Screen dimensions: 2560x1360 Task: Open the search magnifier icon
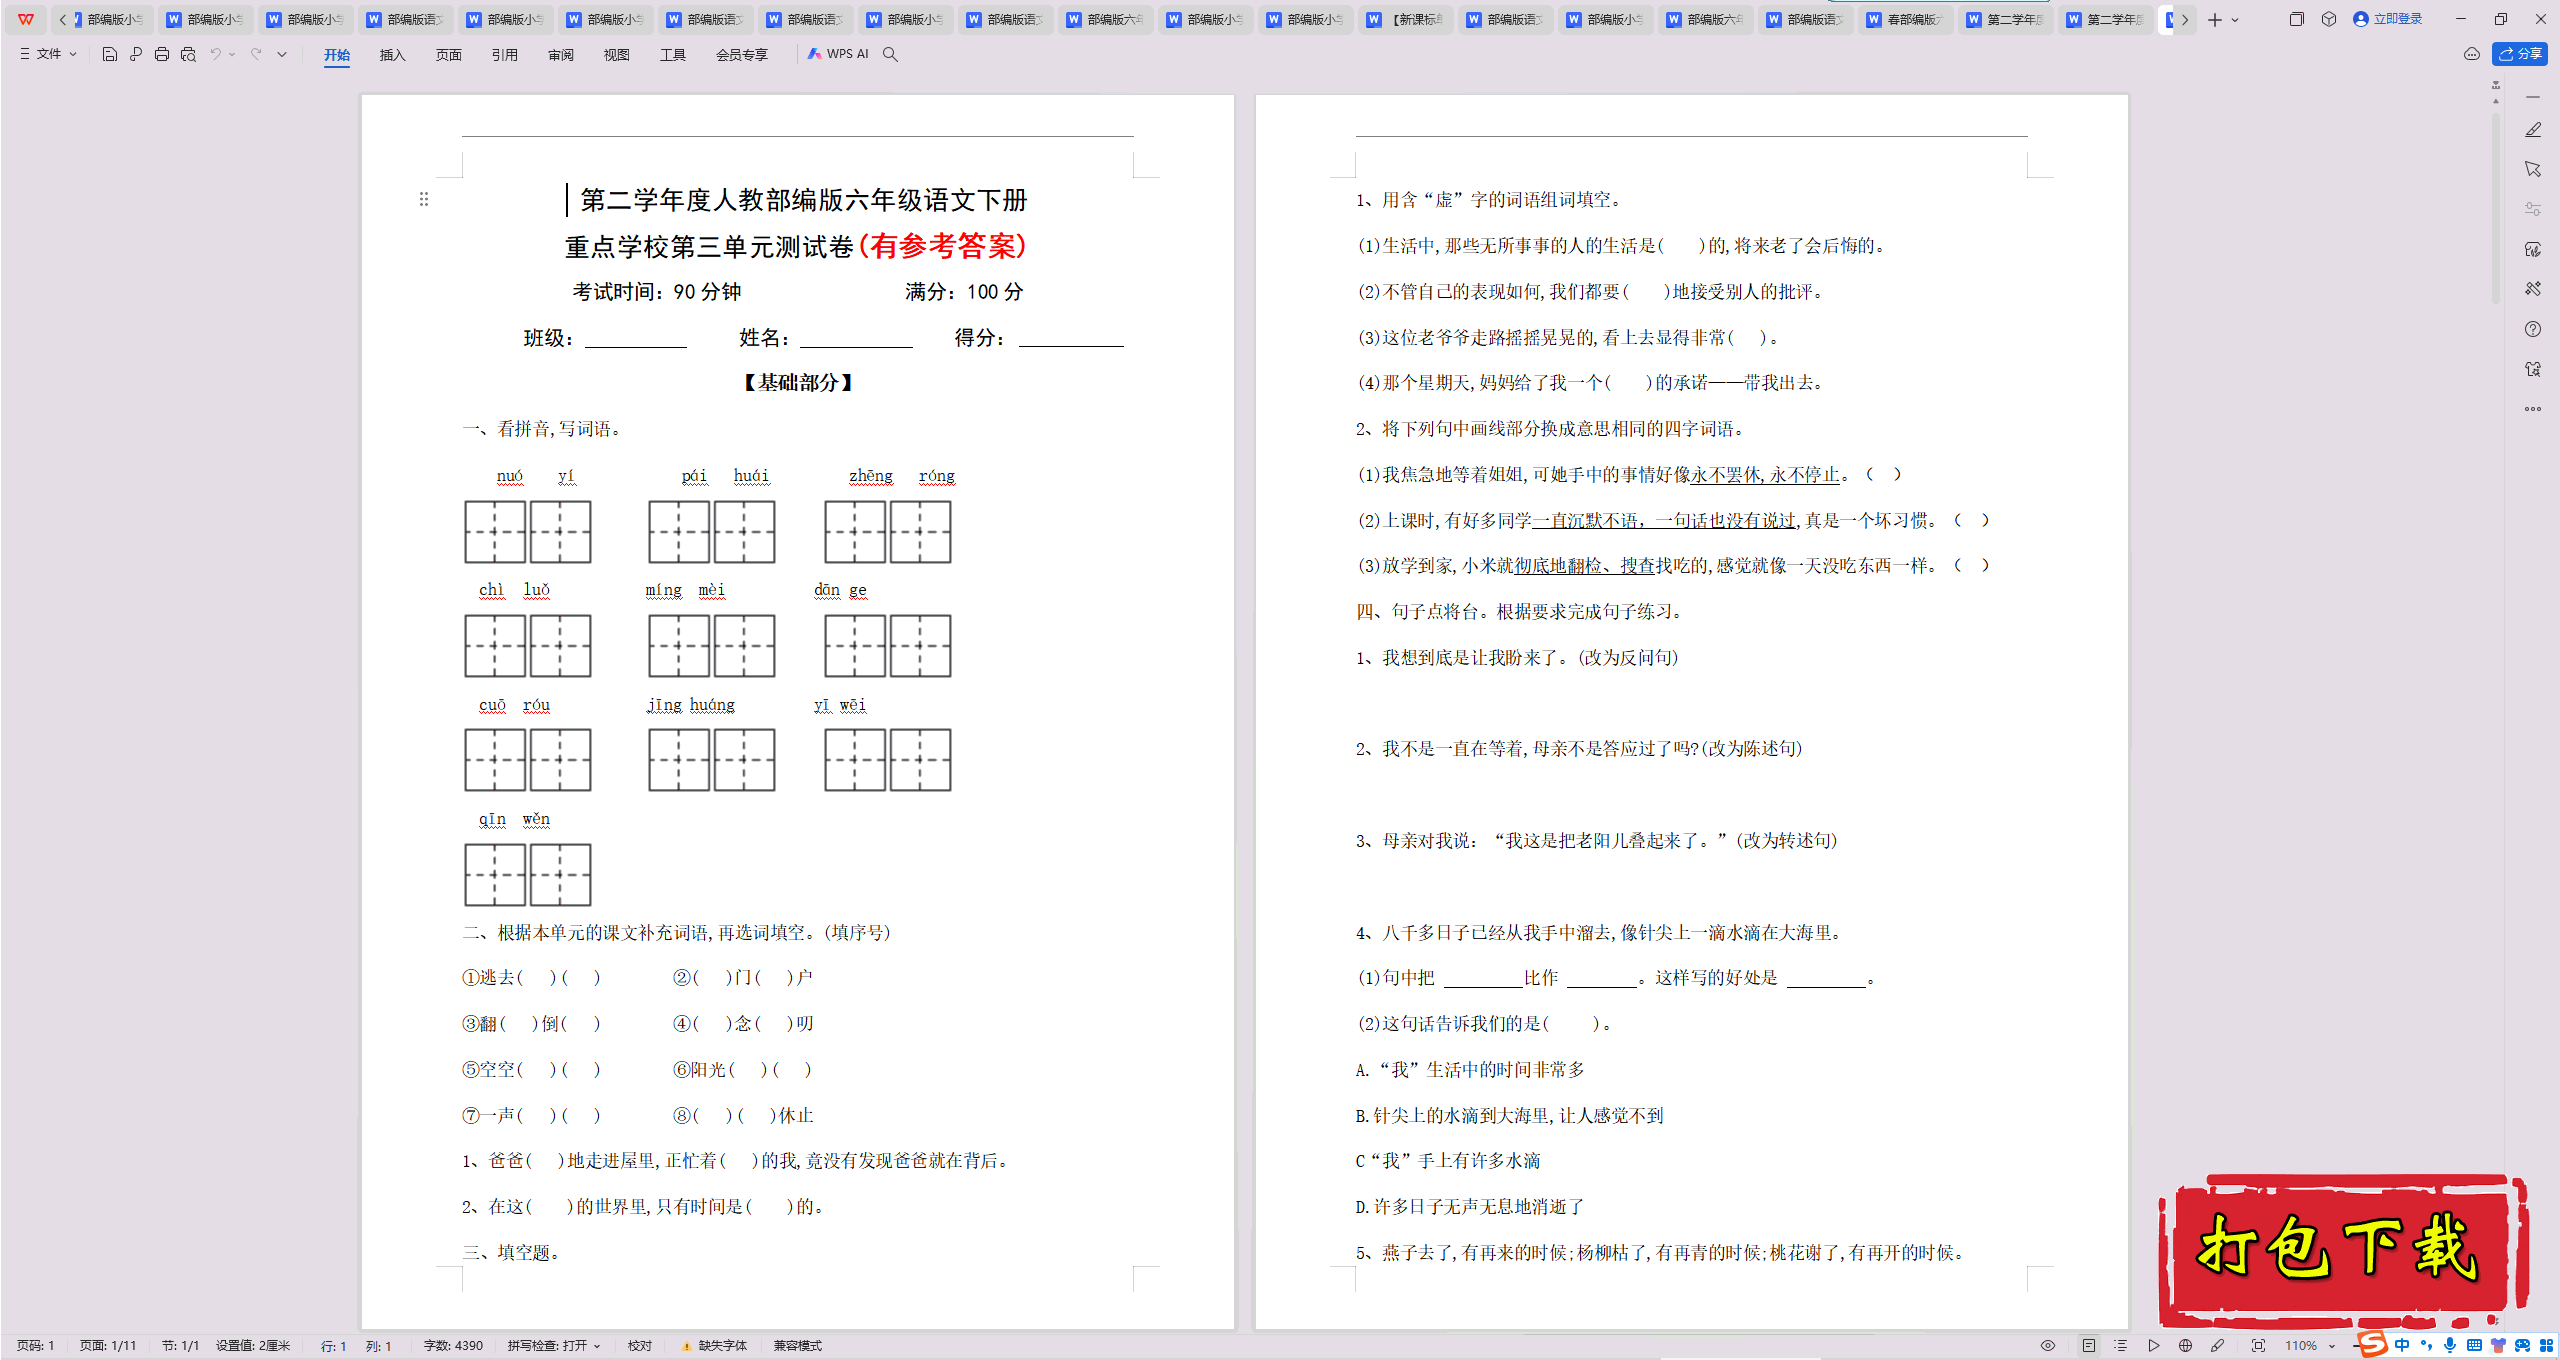pyautogui.click(x=890, y=54)
